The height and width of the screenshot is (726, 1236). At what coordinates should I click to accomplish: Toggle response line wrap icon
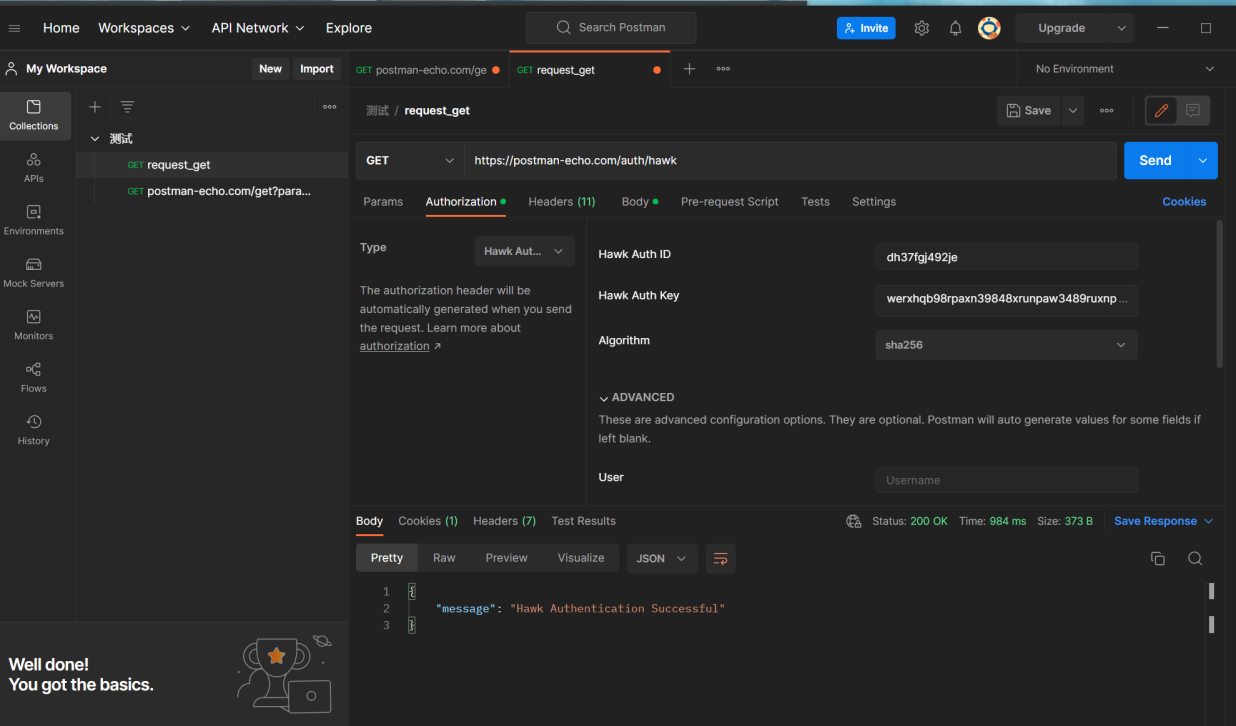(x=720, y=558)
